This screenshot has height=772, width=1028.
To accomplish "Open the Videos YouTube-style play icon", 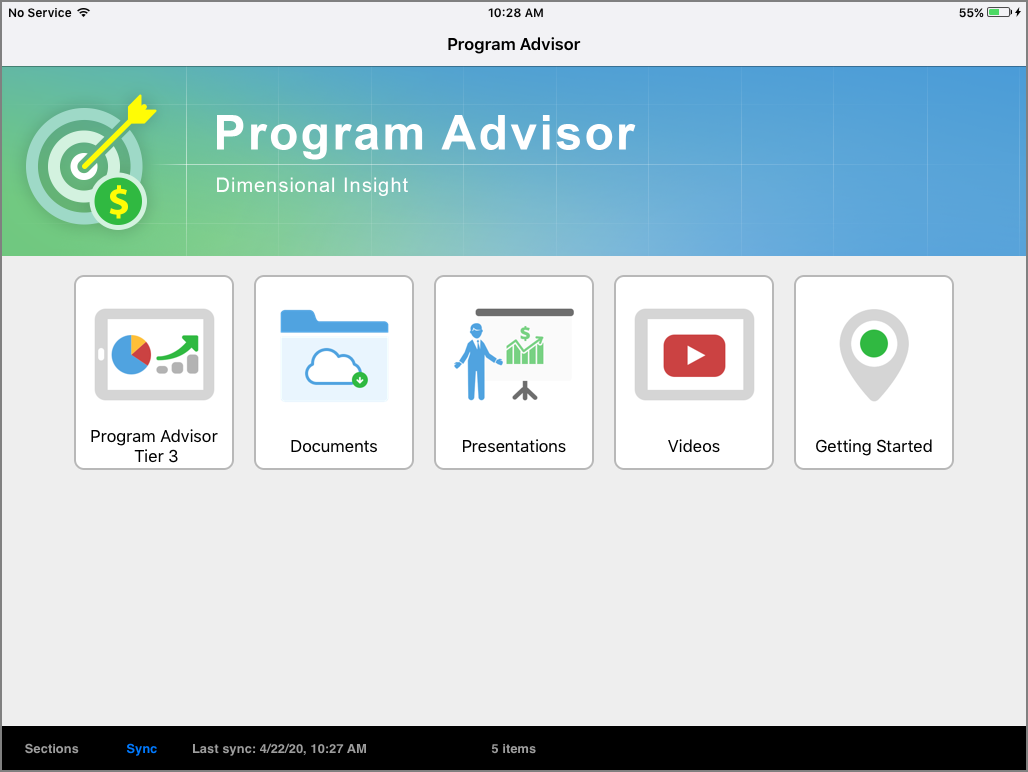I will pyautogui.click(x=693, y=353).
